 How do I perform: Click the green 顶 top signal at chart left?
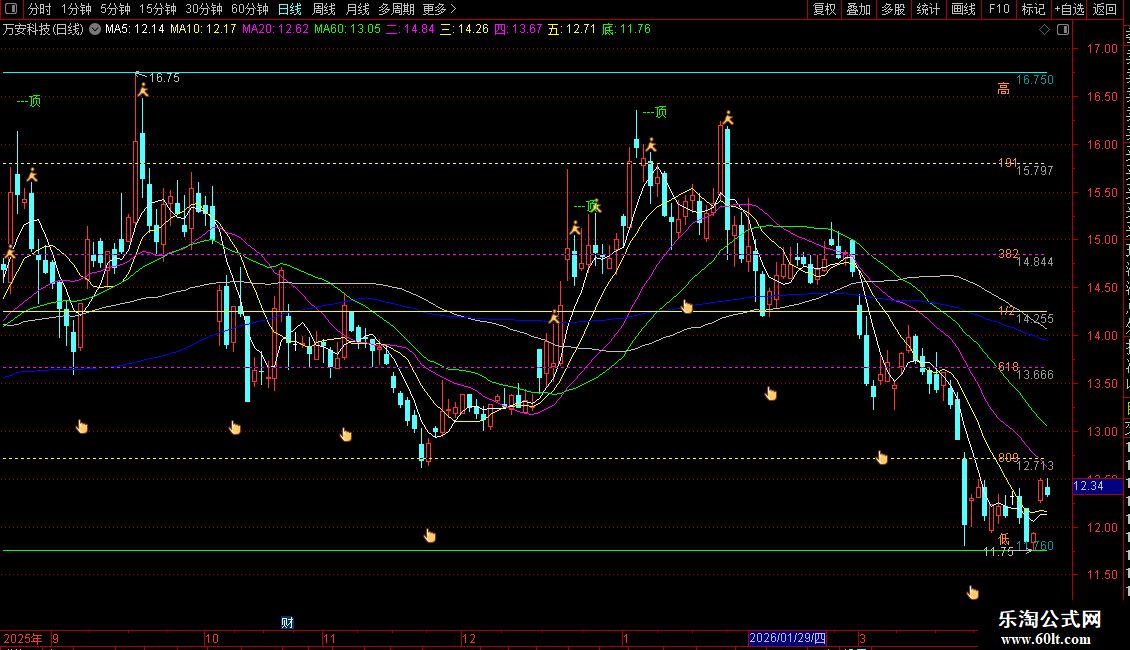click(29, 100)
